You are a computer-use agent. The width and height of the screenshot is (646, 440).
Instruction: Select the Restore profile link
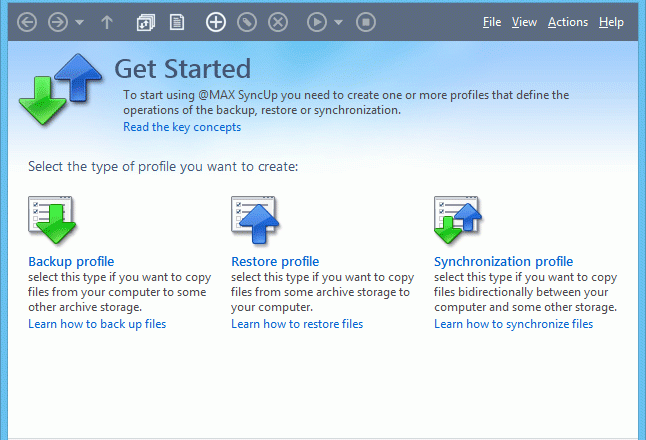point(275,262)
